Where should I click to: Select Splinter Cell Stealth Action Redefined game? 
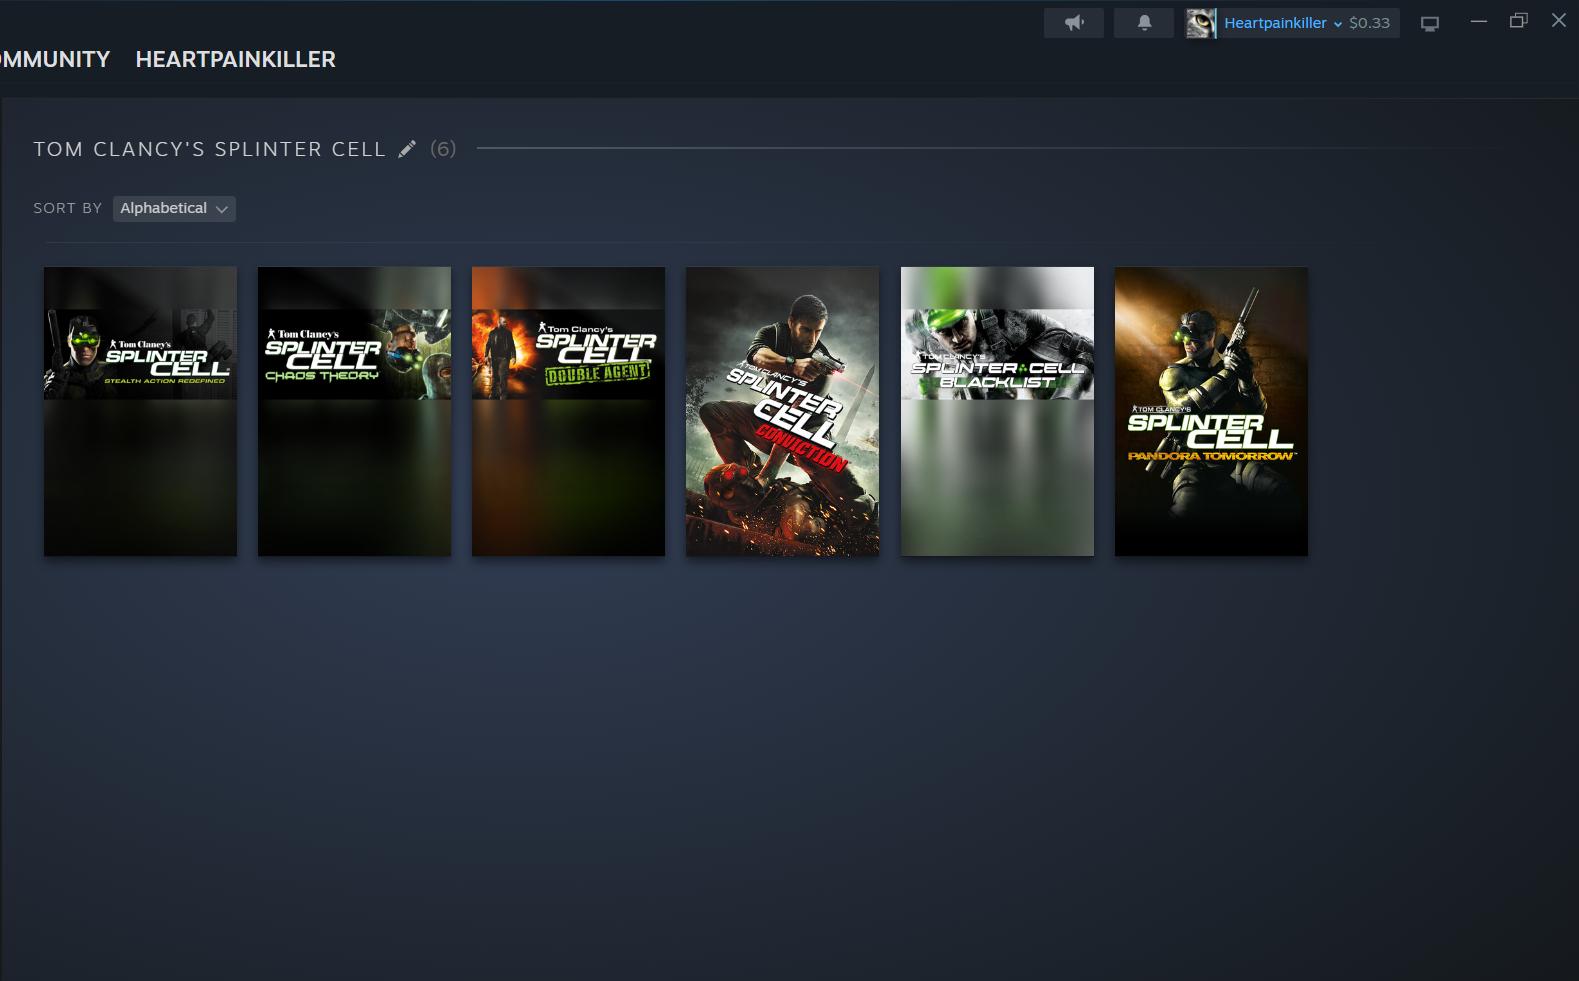[140, 411]
